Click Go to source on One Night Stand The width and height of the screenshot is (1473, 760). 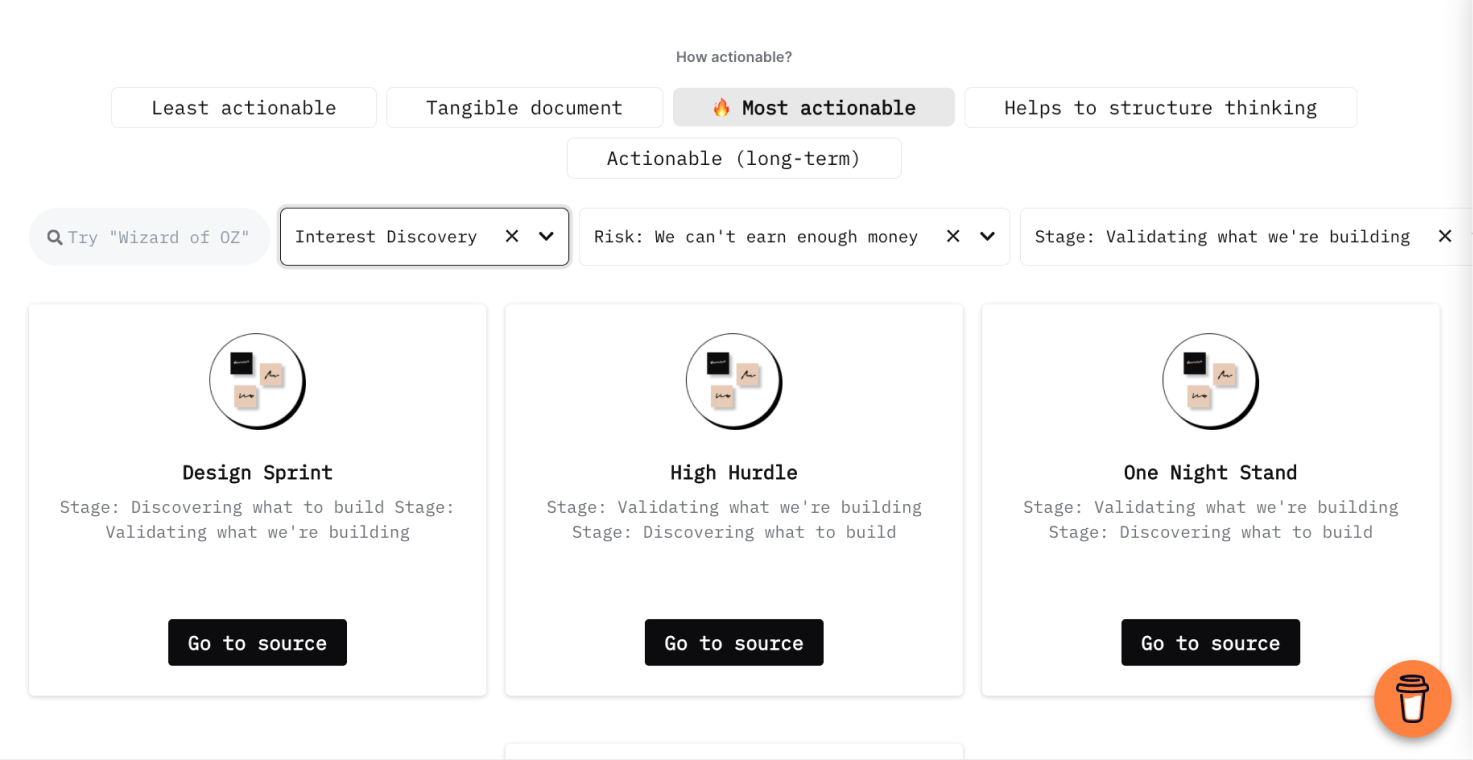(1210, 642)
